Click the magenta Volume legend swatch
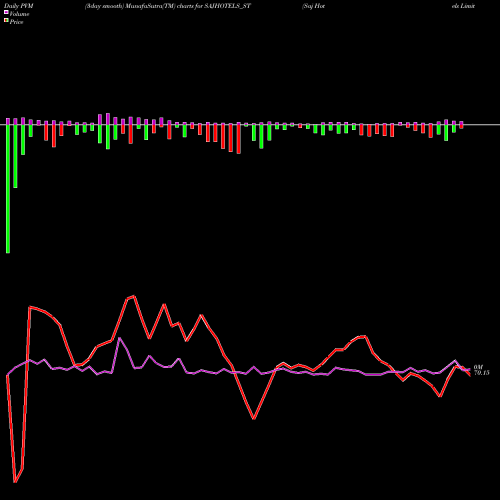 [x=6, y=13]
